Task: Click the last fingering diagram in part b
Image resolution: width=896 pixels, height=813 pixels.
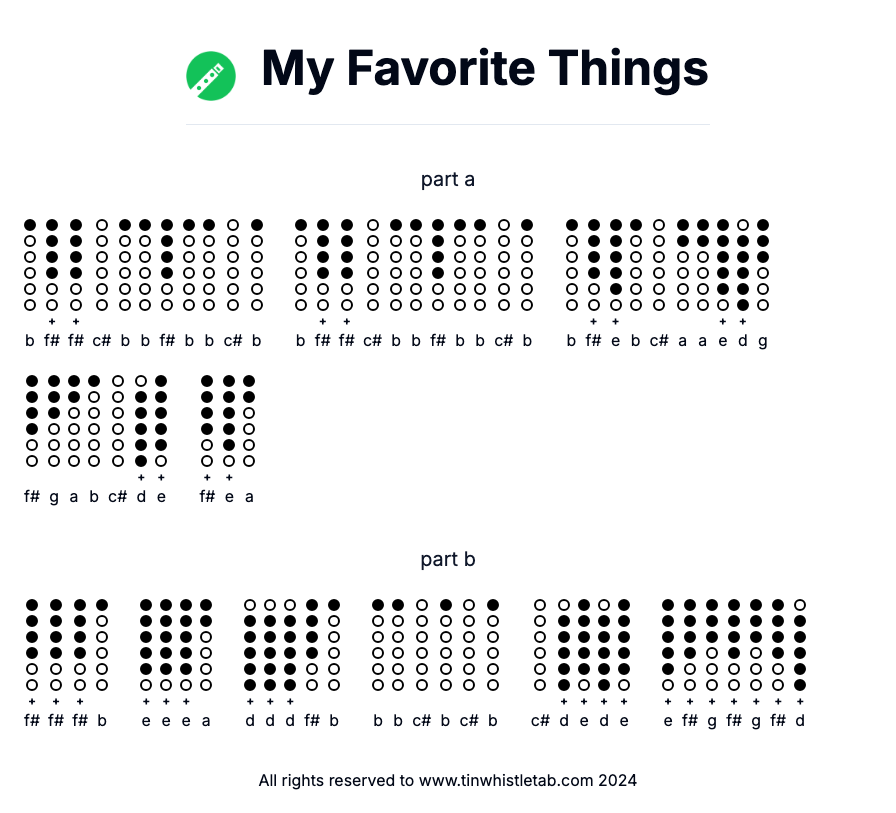Action: (800, 645)
